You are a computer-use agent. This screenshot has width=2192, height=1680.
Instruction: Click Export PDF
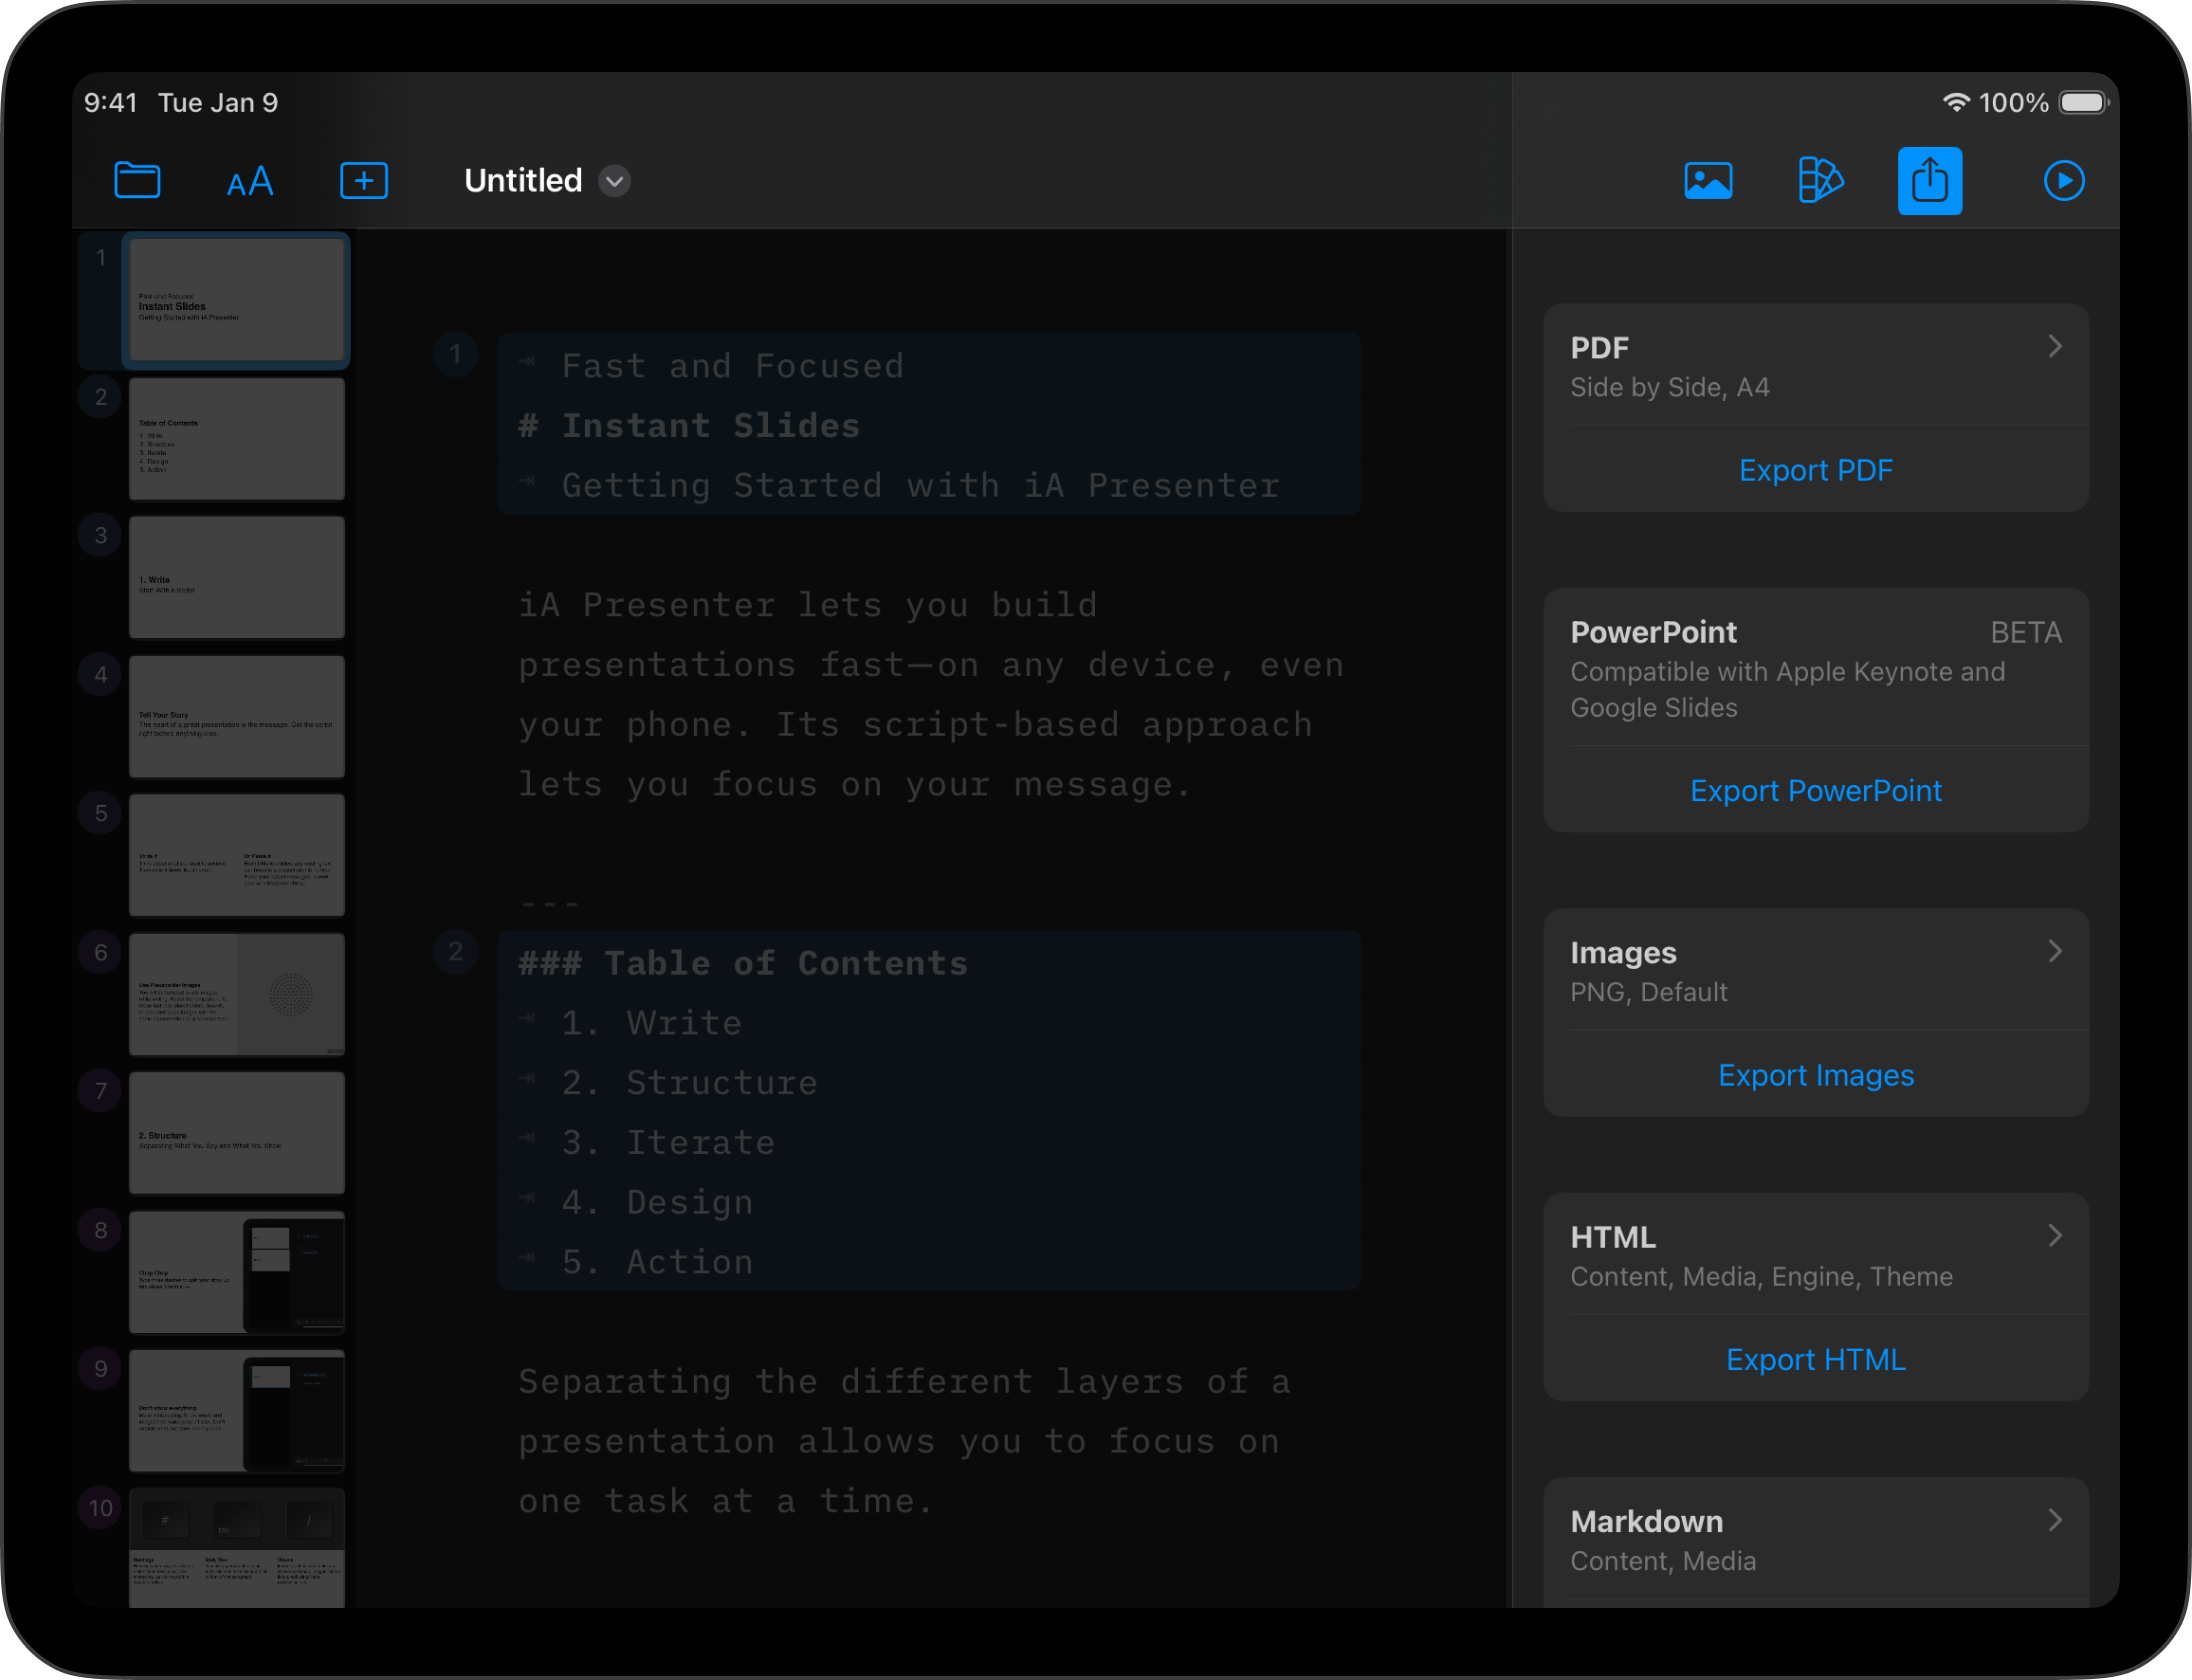pyautogui.click(x=1815, y=470)
